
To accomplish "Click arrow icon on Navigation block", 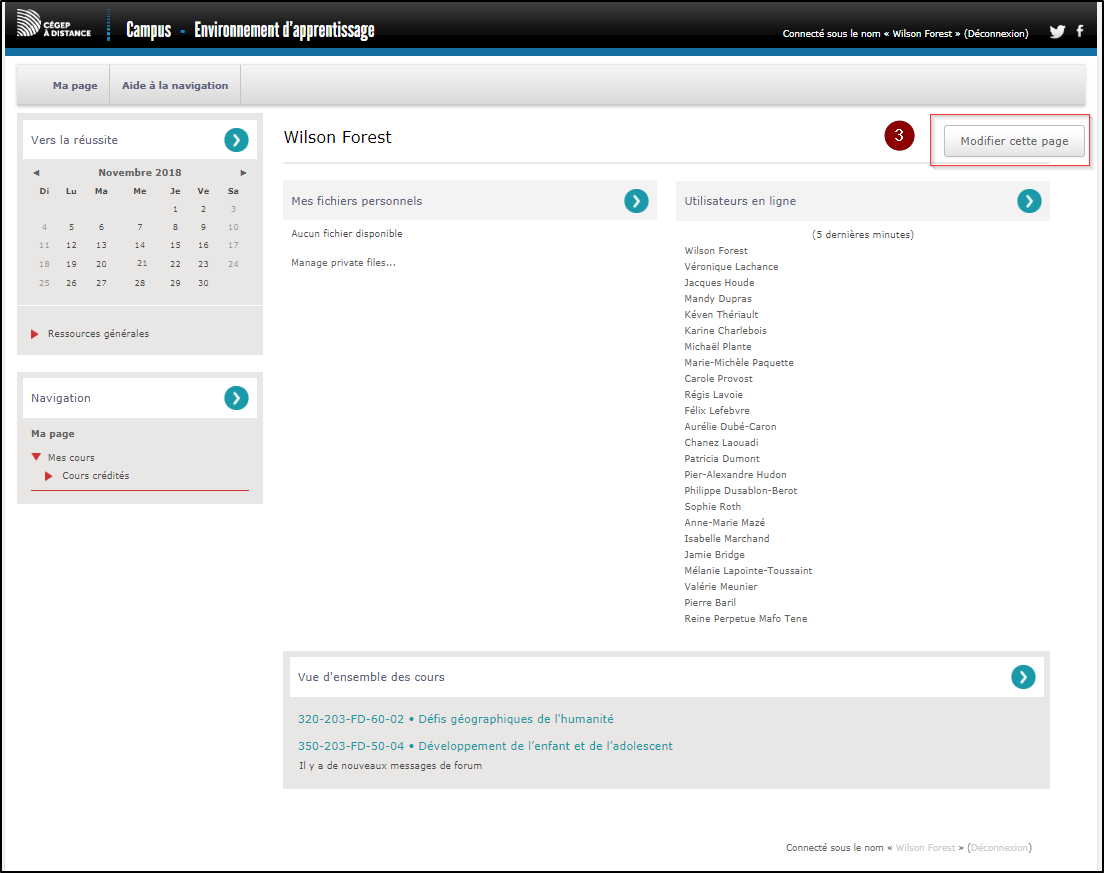I will 236,398.
